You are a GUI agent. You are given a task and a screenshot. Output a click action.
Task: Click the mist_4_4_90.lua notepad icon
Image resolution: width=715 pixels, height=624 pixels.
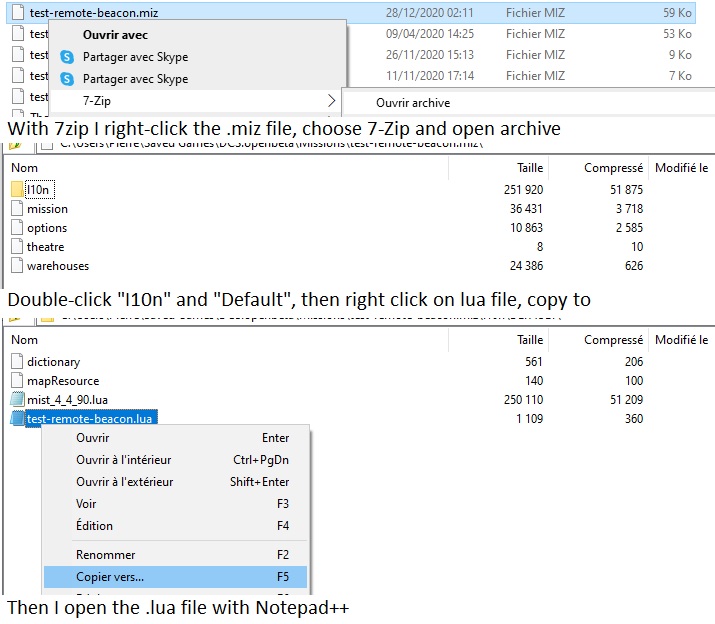point(17,400)
